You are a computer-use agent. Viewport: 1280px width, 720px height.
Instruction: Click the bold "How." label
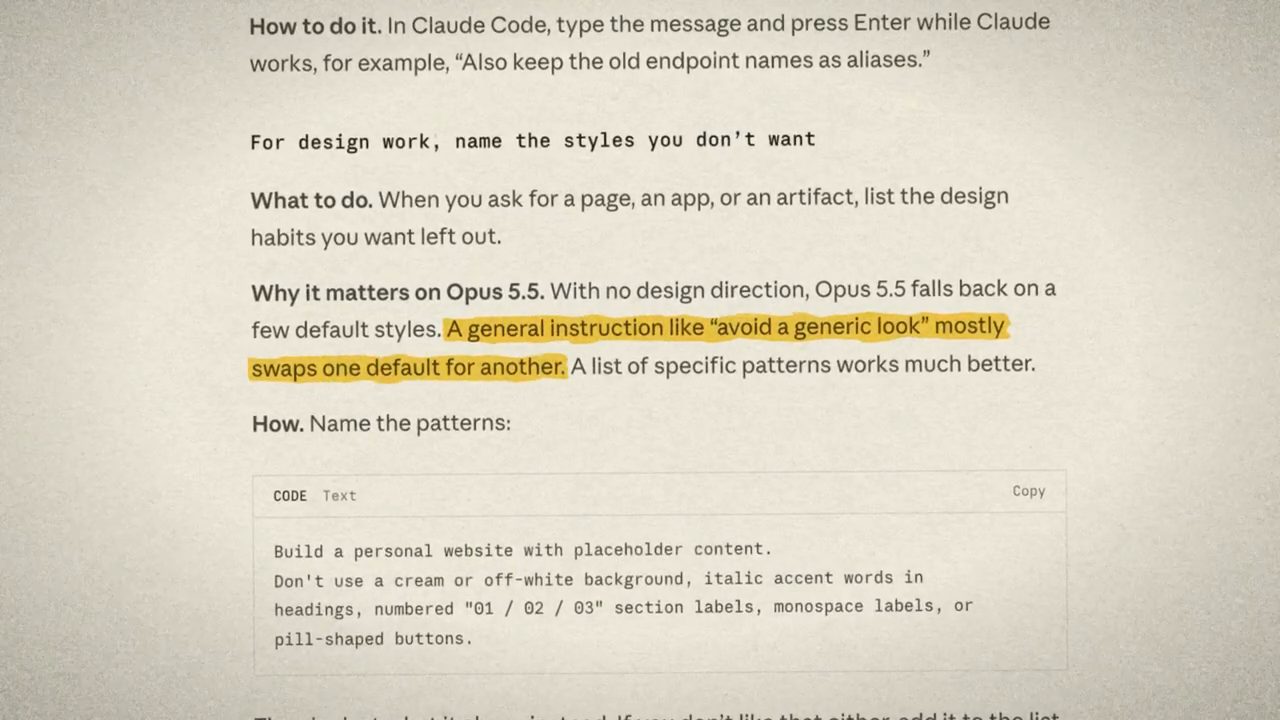pos(277,423)
